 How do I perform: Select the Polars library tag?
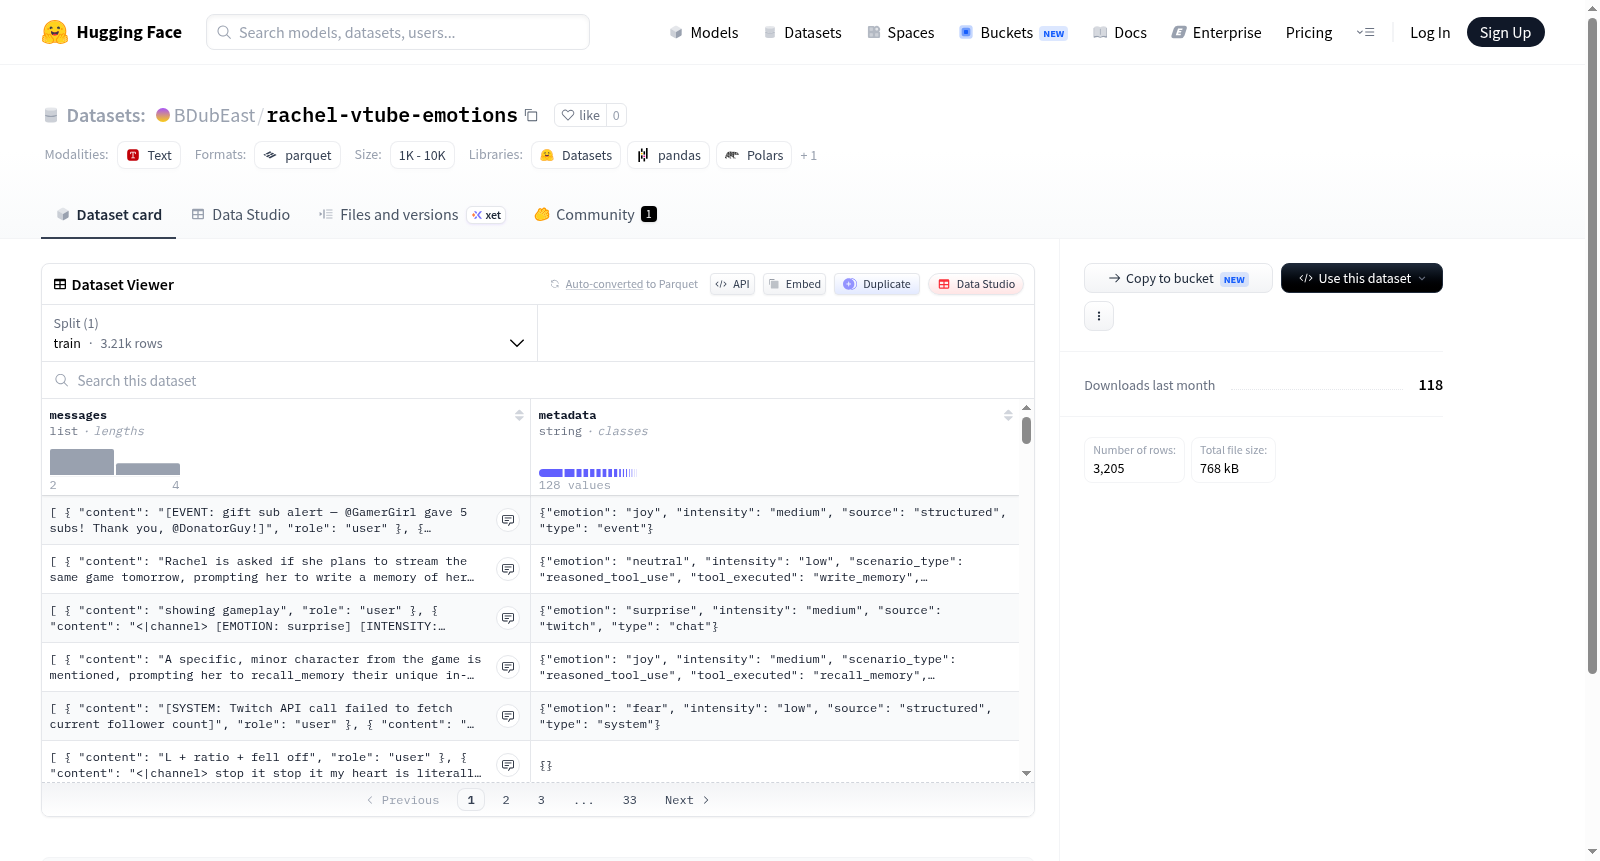(754, 155)
